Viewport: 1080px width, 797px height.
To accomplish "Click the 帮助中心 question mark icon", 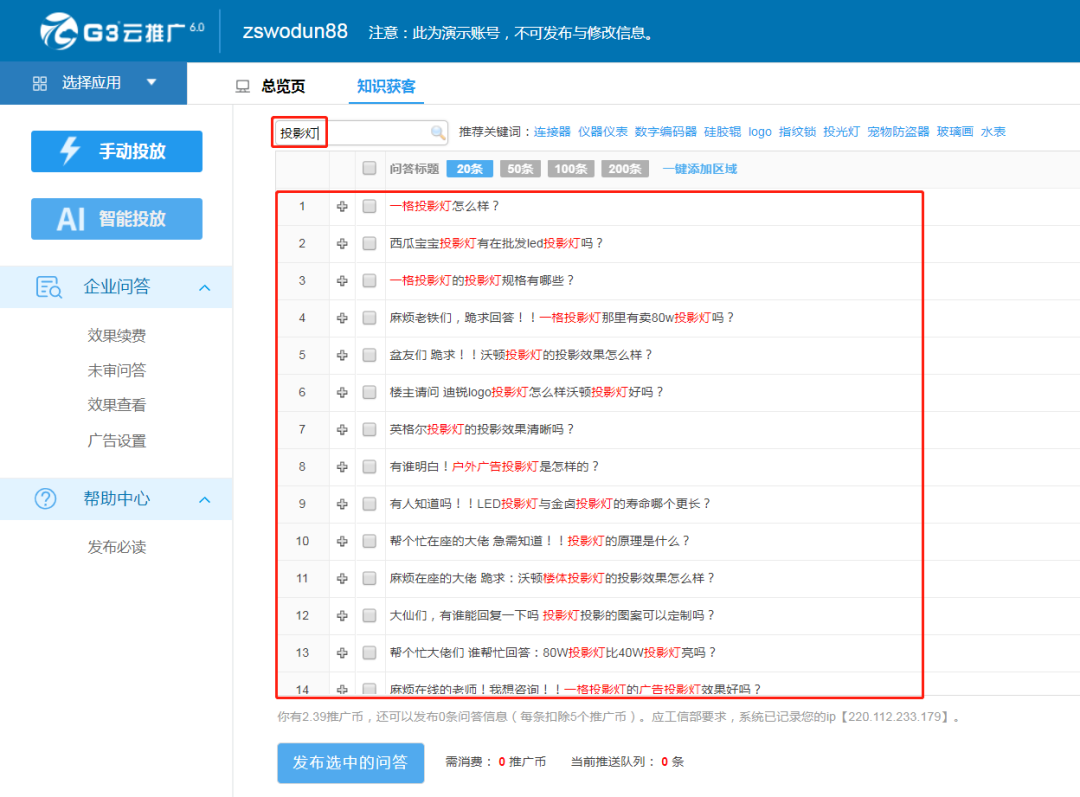I will [x=45, y=499].
